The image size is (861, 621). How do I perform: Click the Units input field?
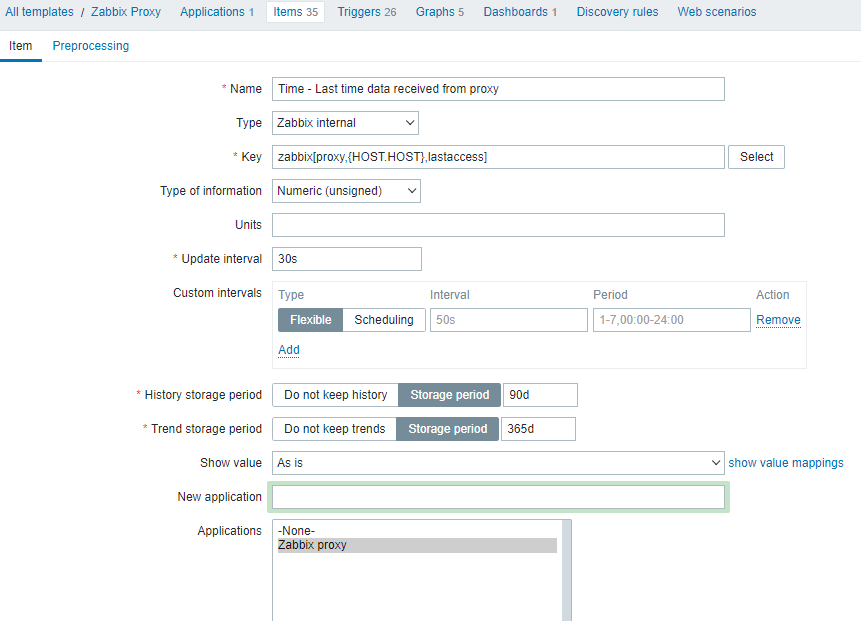point(498,225)
